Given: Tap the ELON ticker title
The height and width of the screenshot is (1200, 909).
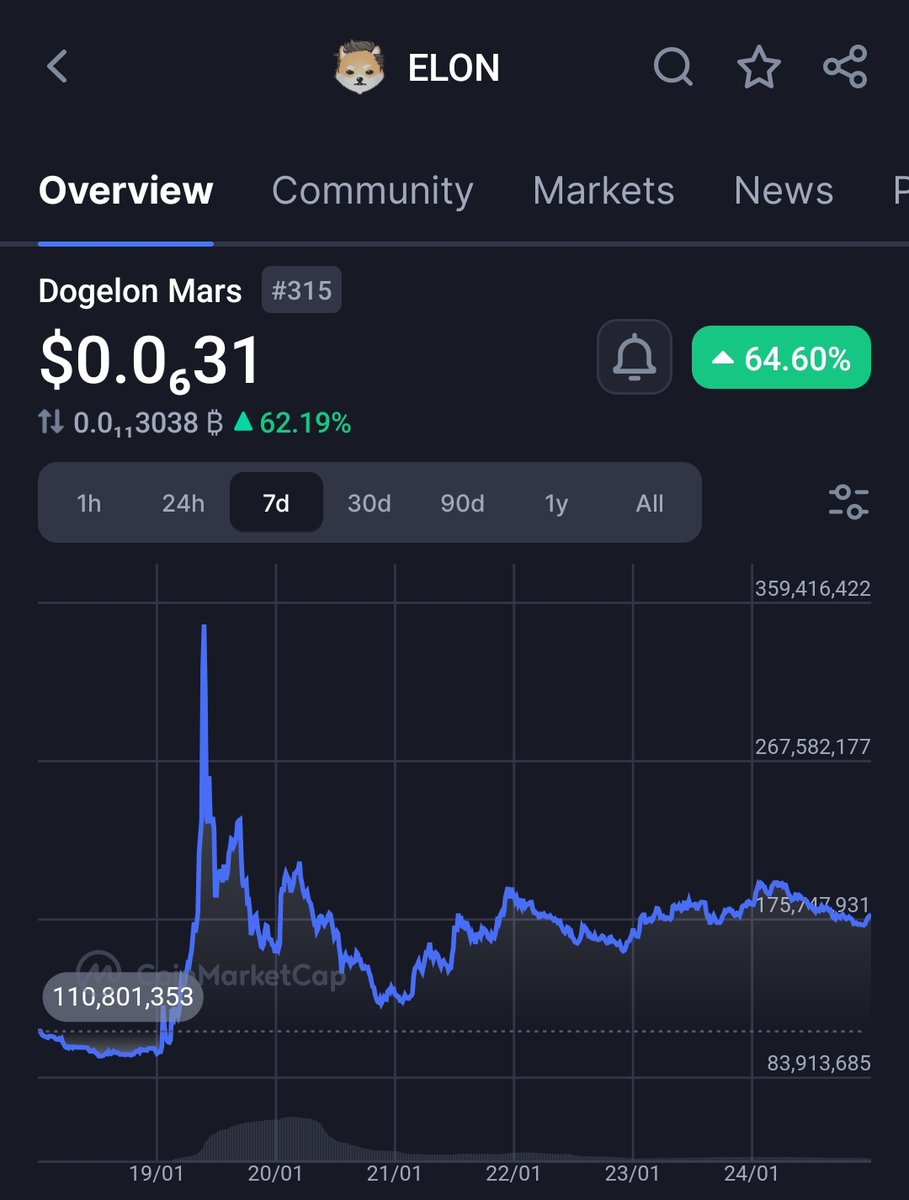Looking at the screenshot, I should click(453, 68).
